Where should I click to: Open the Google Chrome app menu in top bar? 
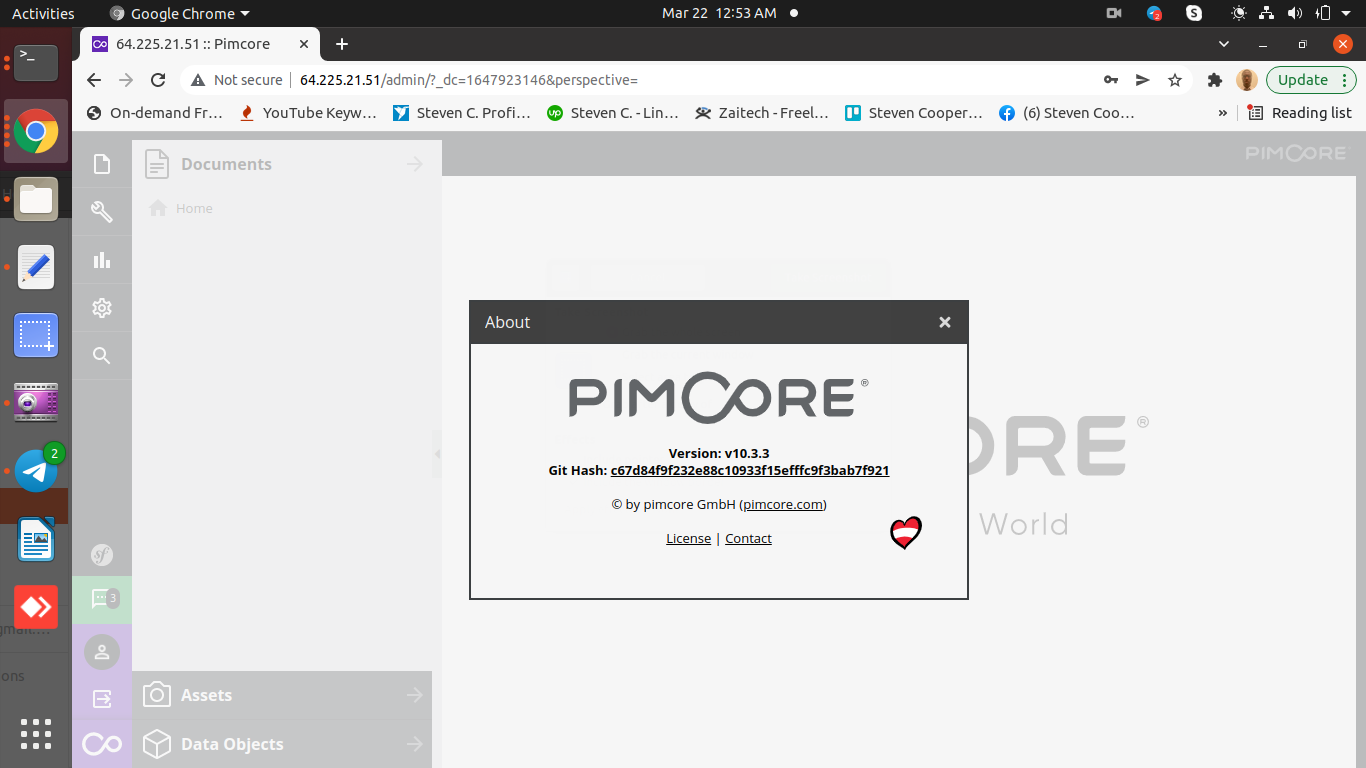coord(180,13)
